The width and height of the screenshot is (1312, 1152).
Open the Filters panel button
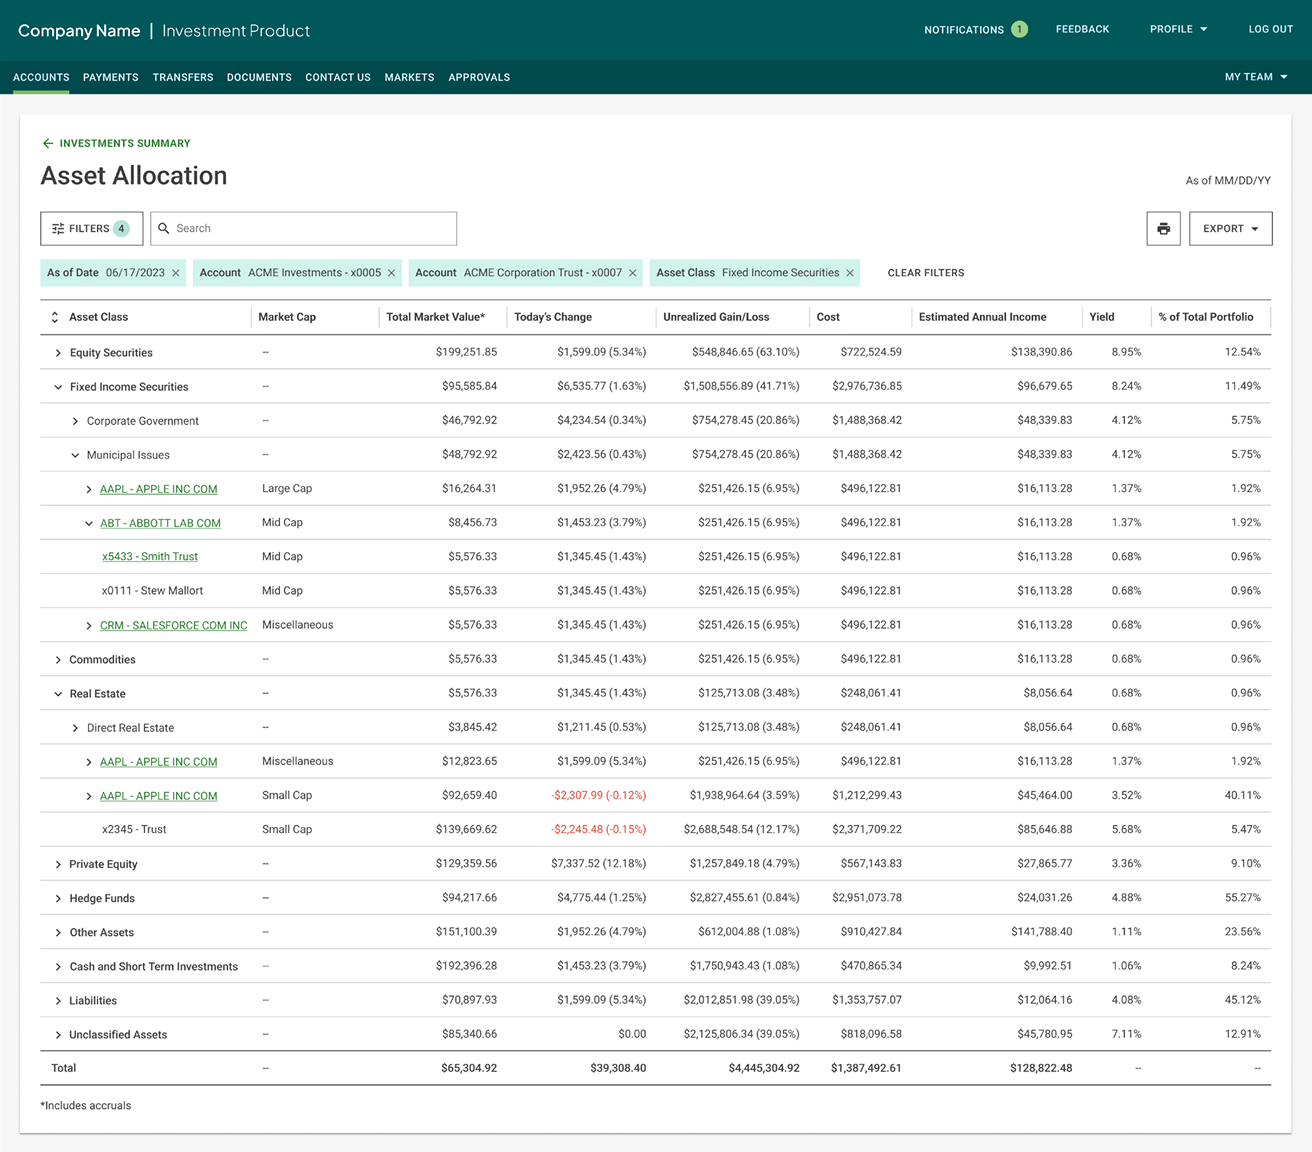[x=92, y=229]
